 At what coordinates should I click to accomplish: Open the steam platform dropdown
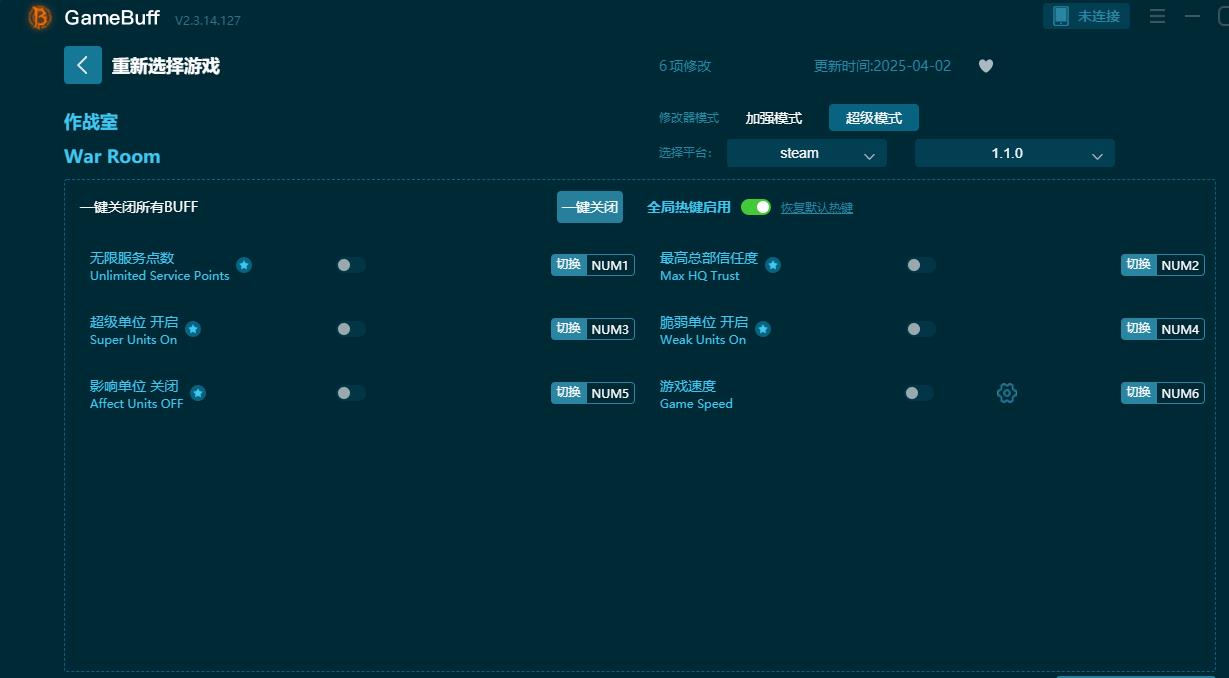coord(806,153)
